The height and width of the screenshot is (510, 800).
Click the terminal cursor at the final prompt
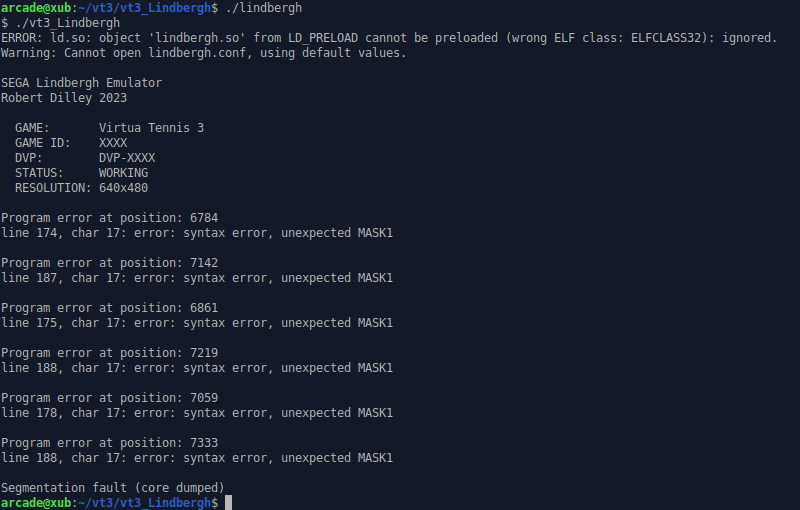tap(229, 502)
